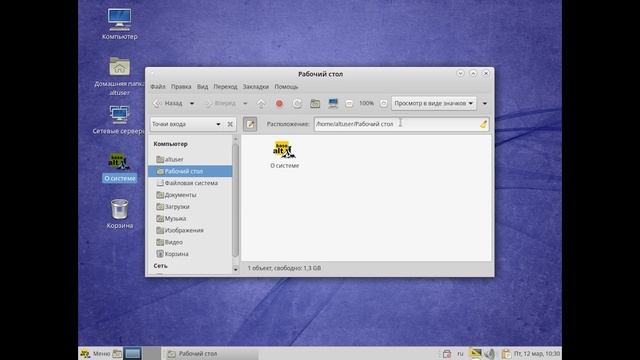Select altuser in the sidebar
Image resolution: width=640 pixels, height=360 pixels.
click(x=190, y=159)
